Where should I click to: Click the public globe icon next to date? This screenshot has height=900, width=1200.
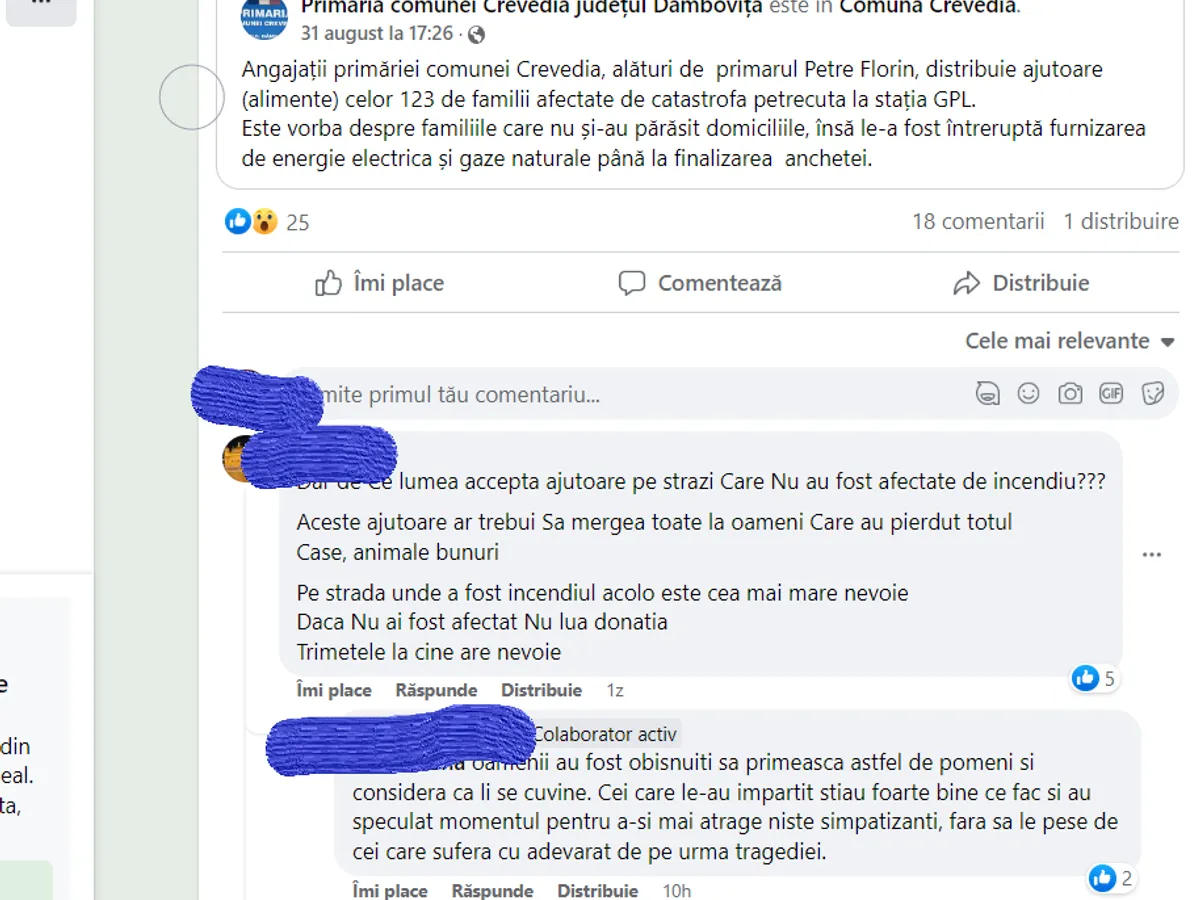click(477, 34)
